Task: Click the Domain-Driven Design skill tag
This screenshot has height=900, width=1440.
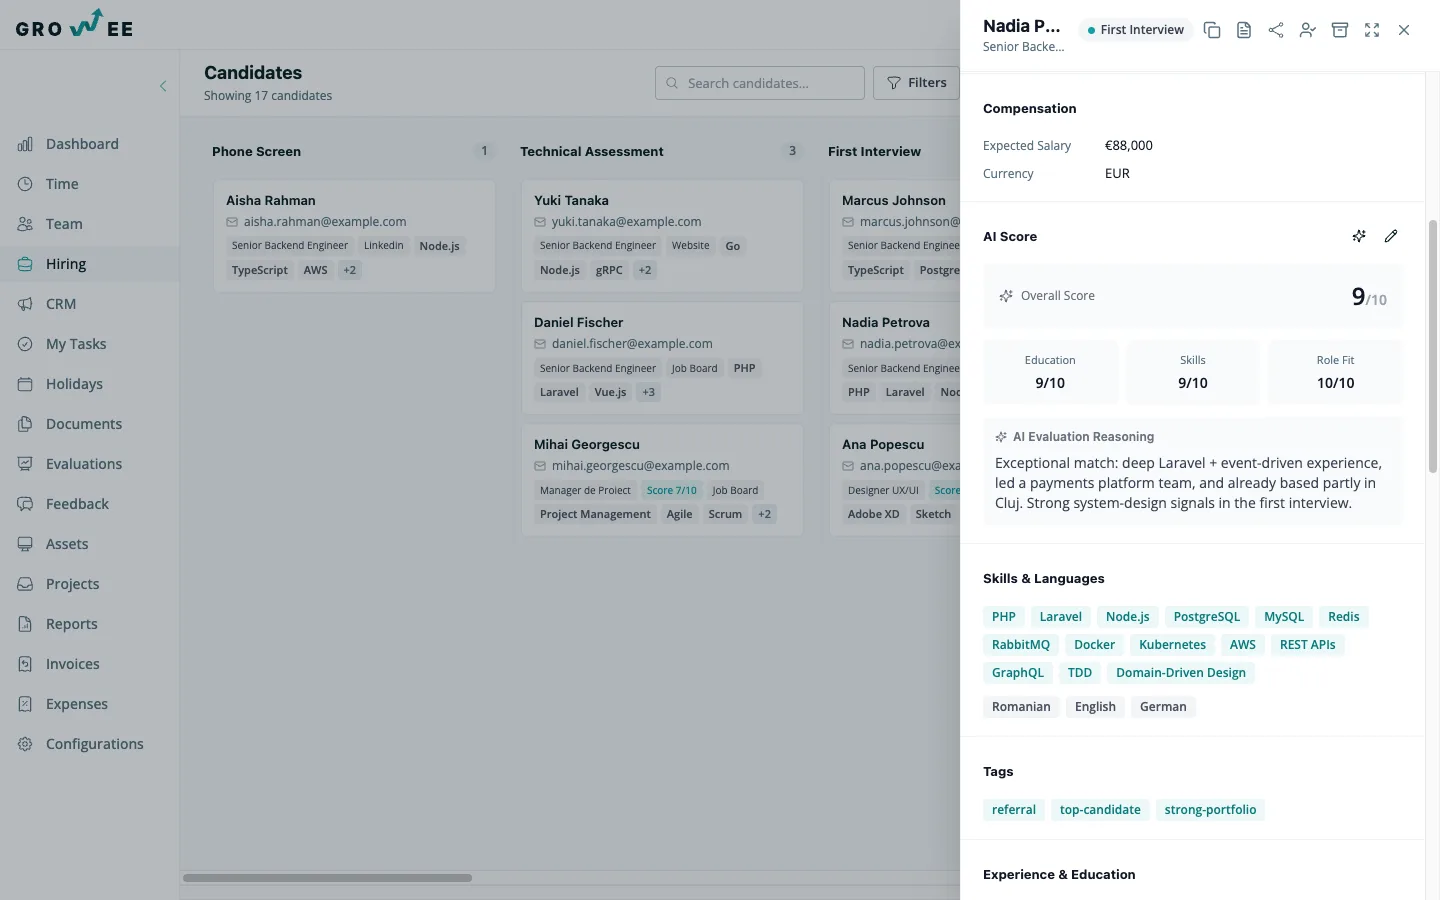Action: pos(1181,673)
